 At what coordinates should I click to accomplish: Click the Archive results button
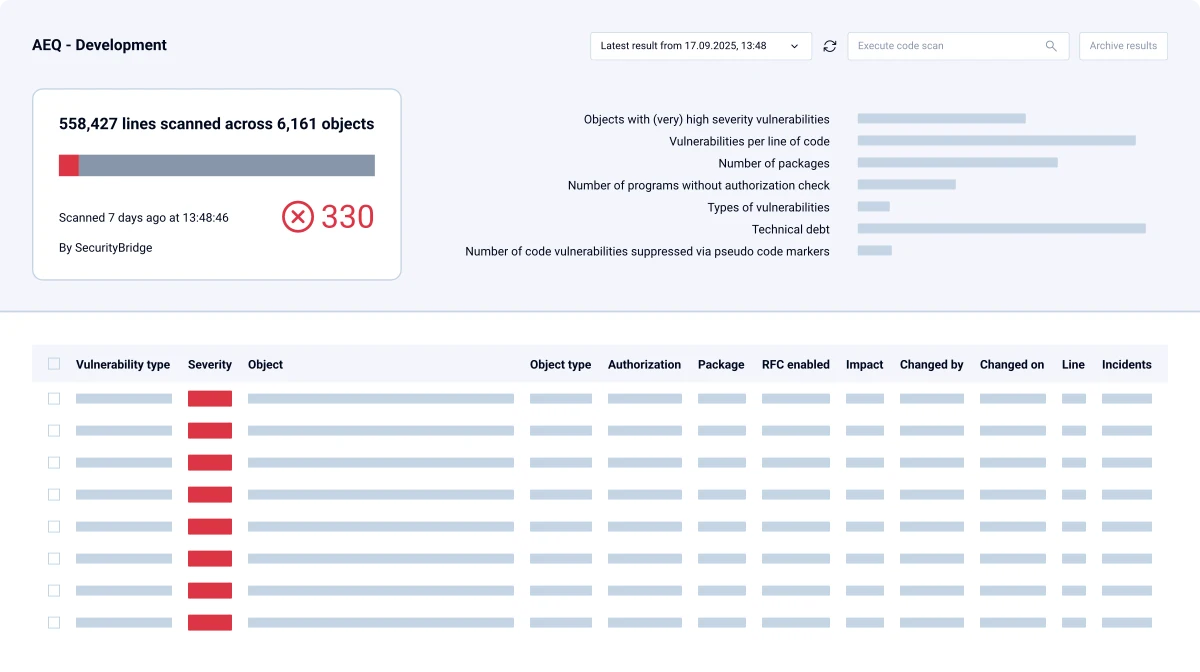pyautogui.click(x=1123, y=46)
